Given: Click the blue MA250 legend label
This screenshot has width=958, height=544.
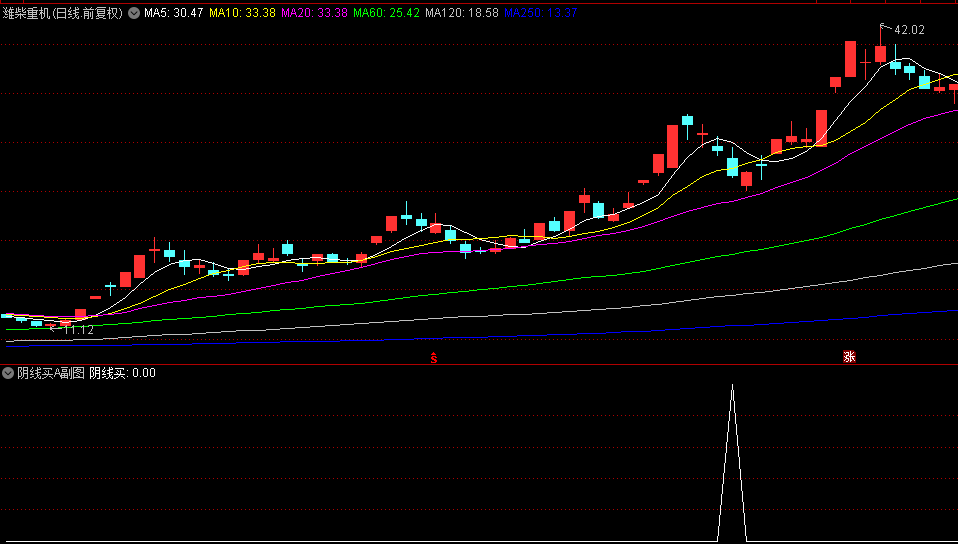Looking at the screenshot, I should click(x=540, y=14).
